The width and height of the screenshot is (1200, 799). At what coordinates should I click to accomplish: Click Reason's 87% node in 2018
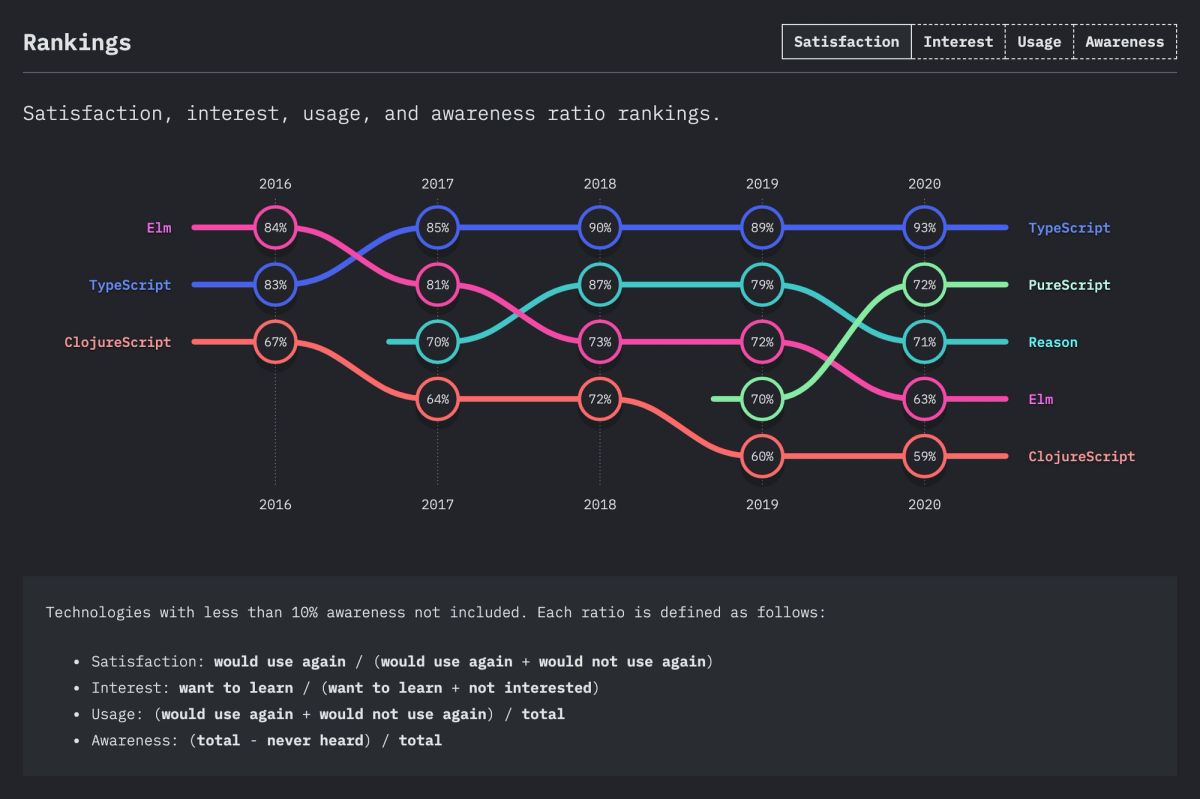tap(600, 285)
